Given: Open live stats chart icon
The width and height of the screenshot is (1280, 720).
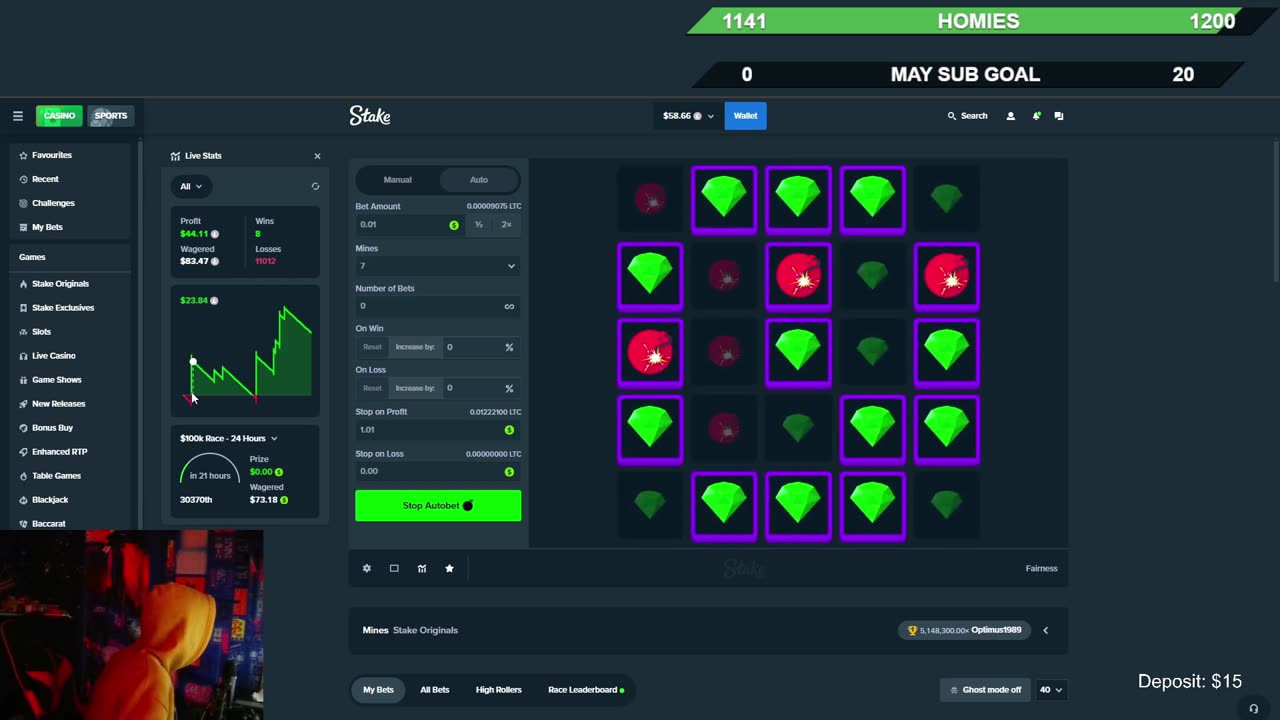Looking at the screenshot, I should coord(422,568).
